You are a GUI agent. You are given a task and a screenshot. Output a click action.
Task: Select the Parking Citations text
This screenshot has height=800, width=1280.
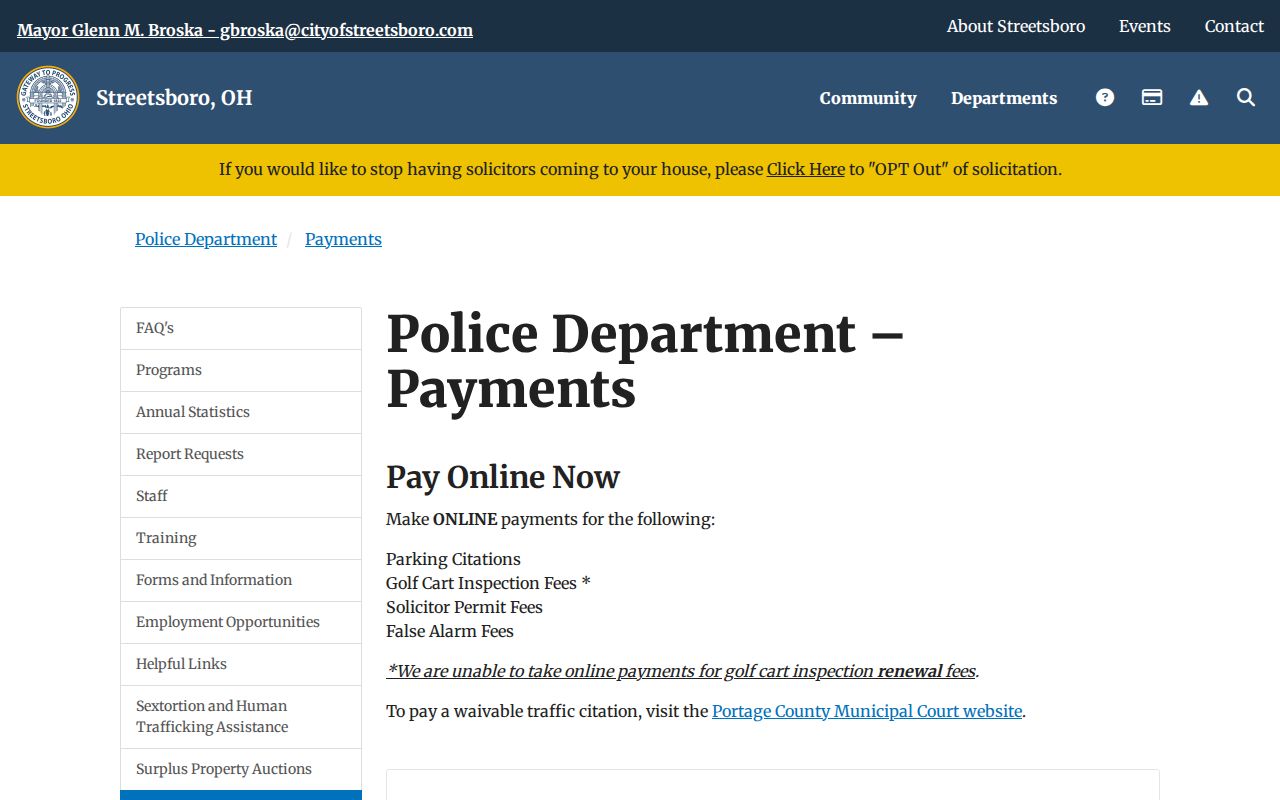click(x=453, y=559)
